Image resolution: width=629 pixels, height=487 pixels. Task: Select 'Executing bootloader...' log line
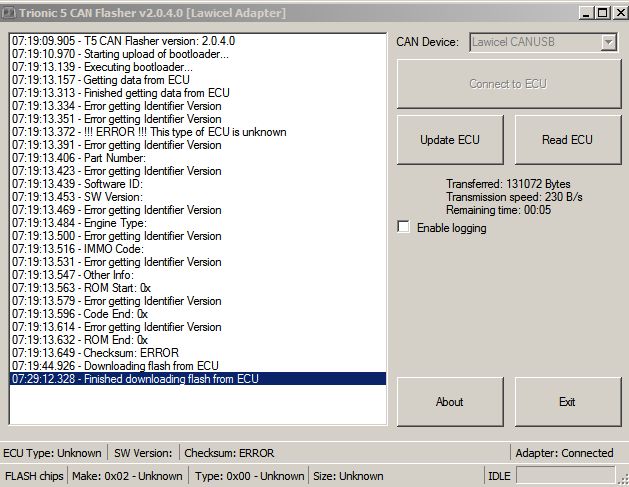tap(197, 67)
